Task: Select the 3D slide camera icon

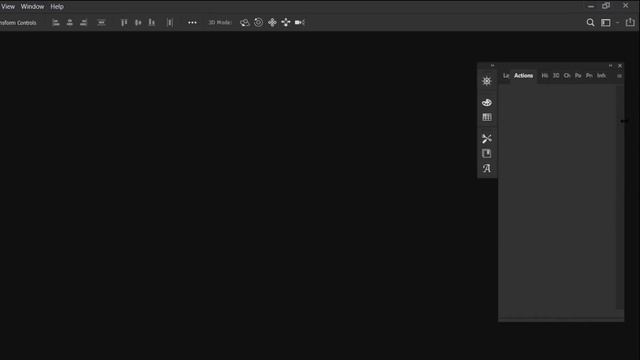Action: pos(286,22)
